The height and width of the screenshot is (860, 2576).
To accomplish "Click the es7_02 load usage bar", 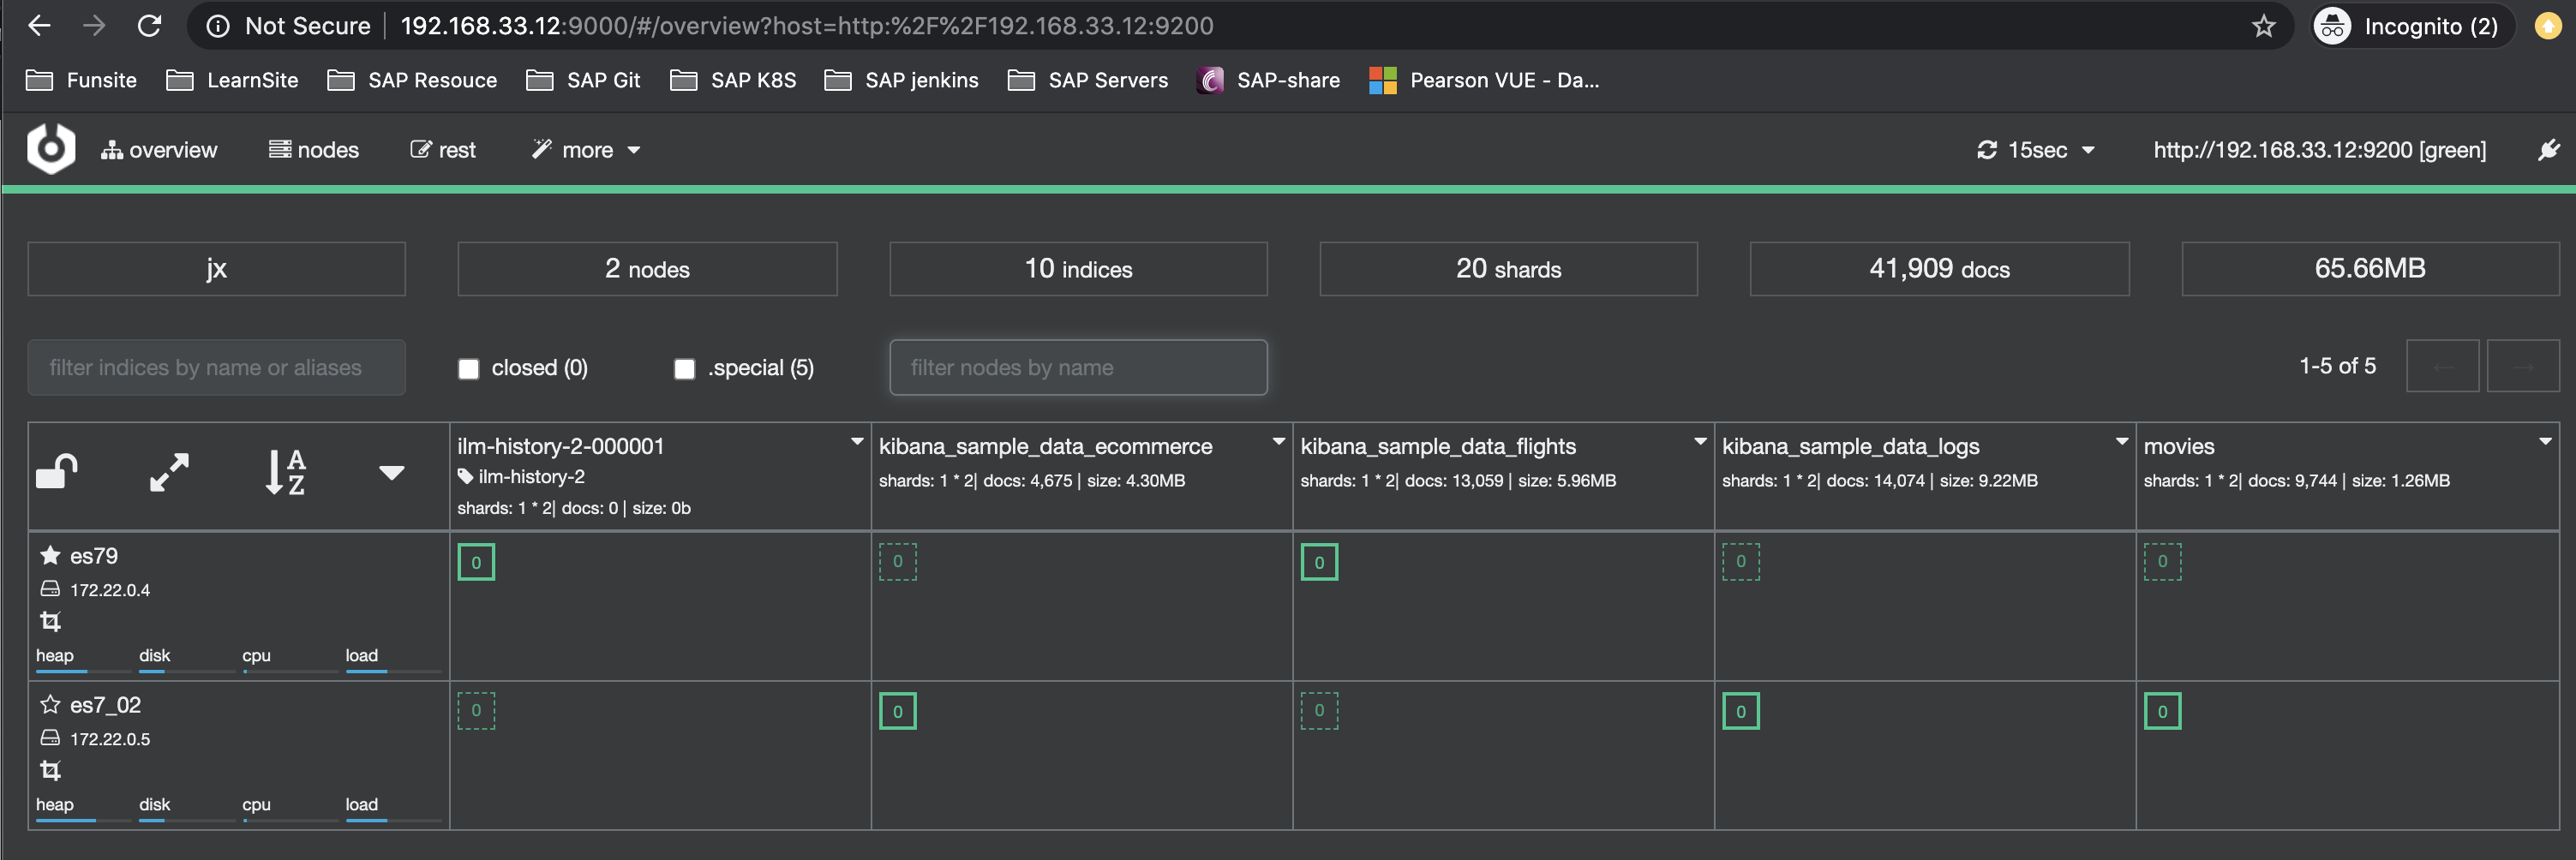I will [x=393, y=819].
